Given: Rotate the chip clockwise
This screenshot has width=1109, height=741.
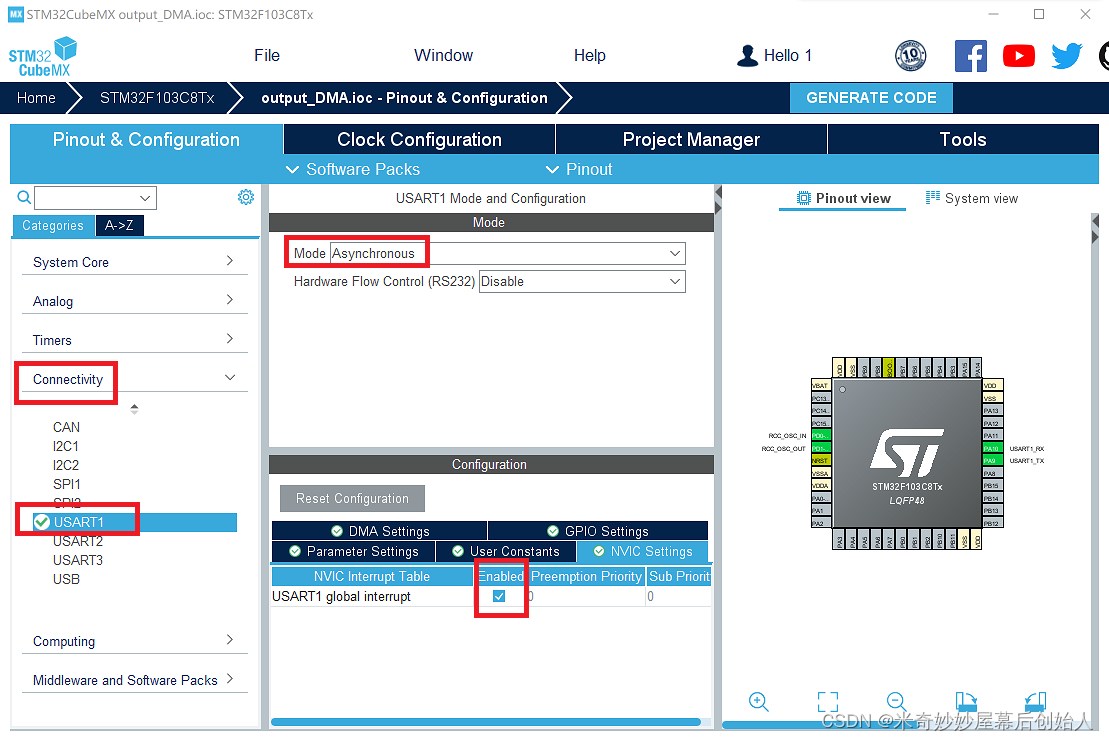Looking at the screenshot, I should (x=965, y=701).
